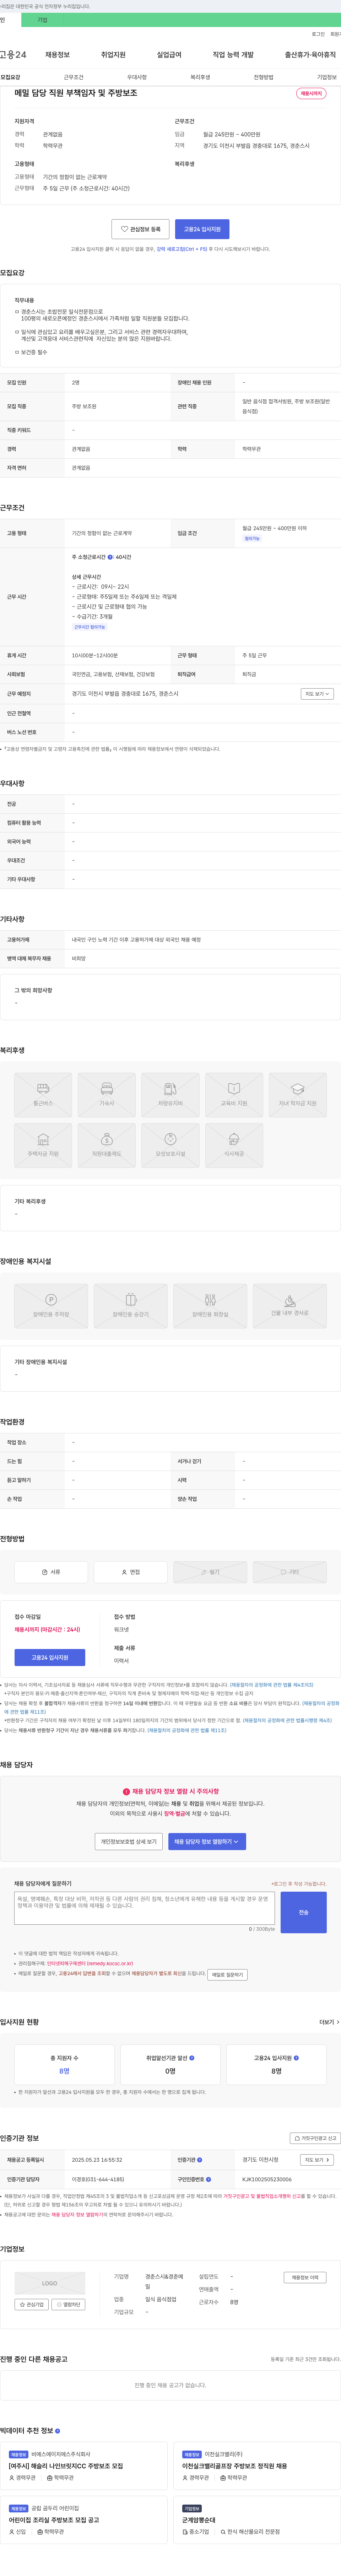This screenshot has width=341, height=2576.
Task: Open 해슬리 나인브릿지CC 주방보조 모집 posting
Action: [x=66, y=2466]
